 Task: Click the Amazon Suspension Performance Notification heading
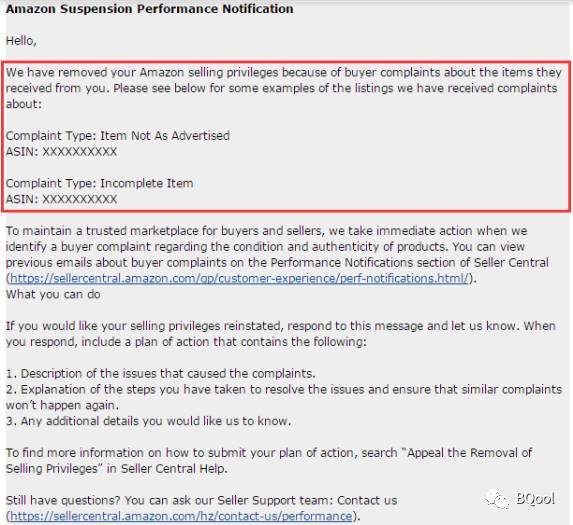(x=149, y=9)
